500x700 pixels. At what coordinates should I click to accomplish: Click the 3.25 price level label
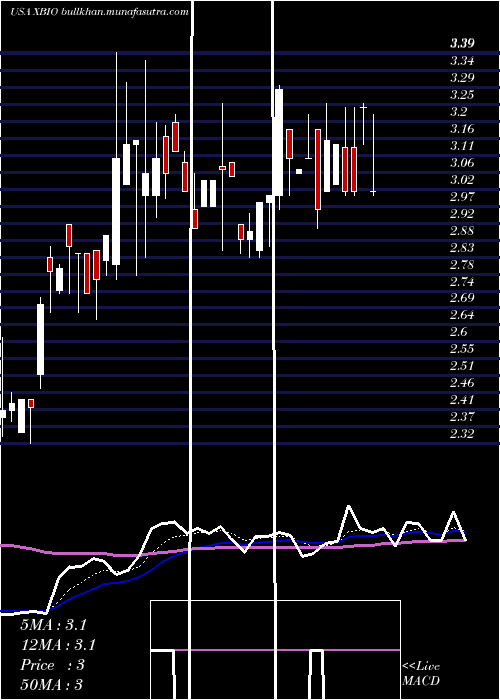(x=462, y=95)
